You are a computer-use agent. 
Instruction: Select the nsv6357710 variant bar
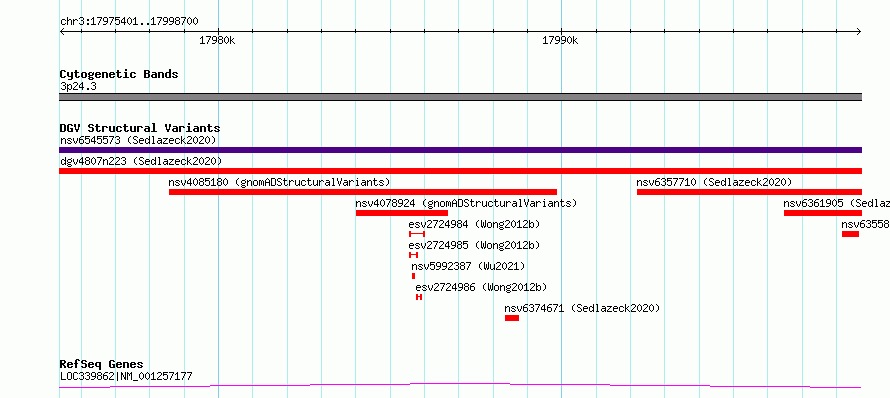pyautogui.click(x=749, y=192)
